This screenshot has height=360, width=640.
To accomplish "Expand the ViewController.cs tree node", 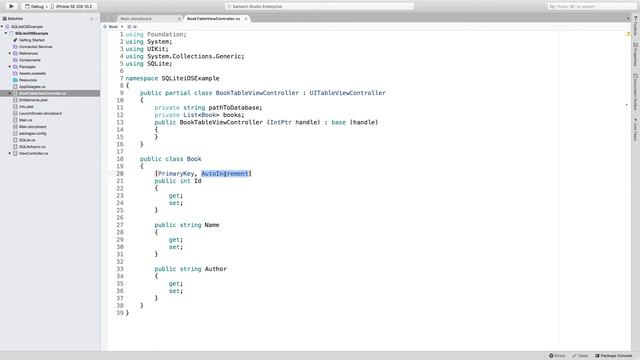I will 10,153.
